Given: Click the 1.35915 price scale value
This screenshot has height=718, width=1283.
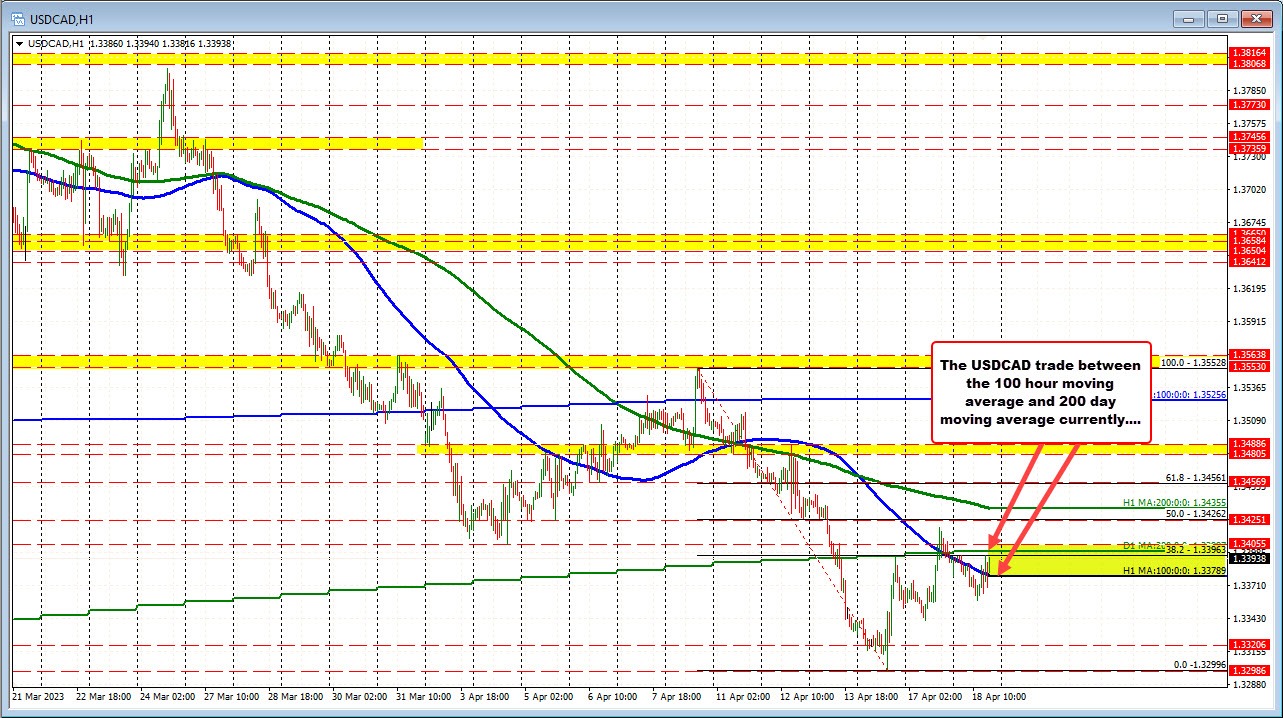Looking at the screenshot, I should [x=1249, y=322].
